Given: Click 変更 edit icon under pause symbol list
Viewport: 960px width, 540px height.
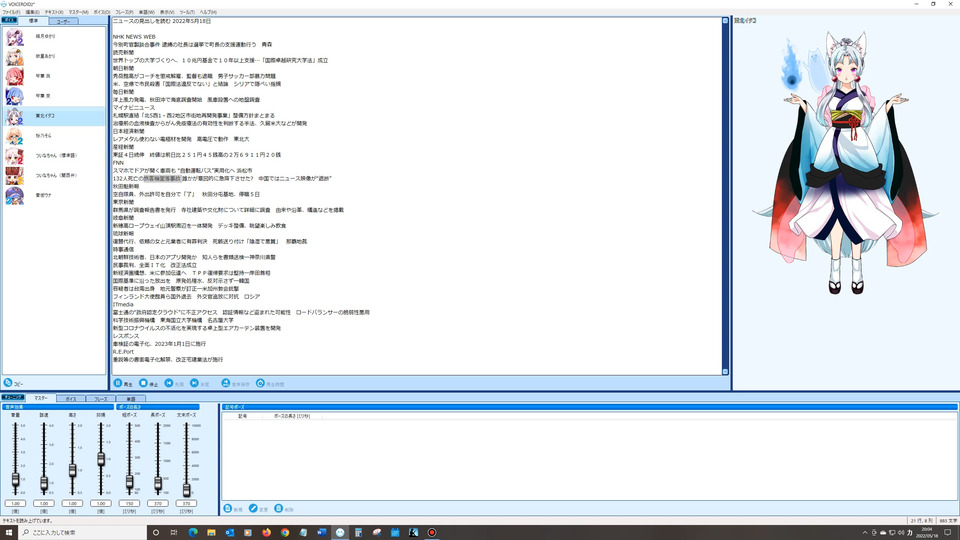Looking at the screenshot, I should tap(253, 508).
